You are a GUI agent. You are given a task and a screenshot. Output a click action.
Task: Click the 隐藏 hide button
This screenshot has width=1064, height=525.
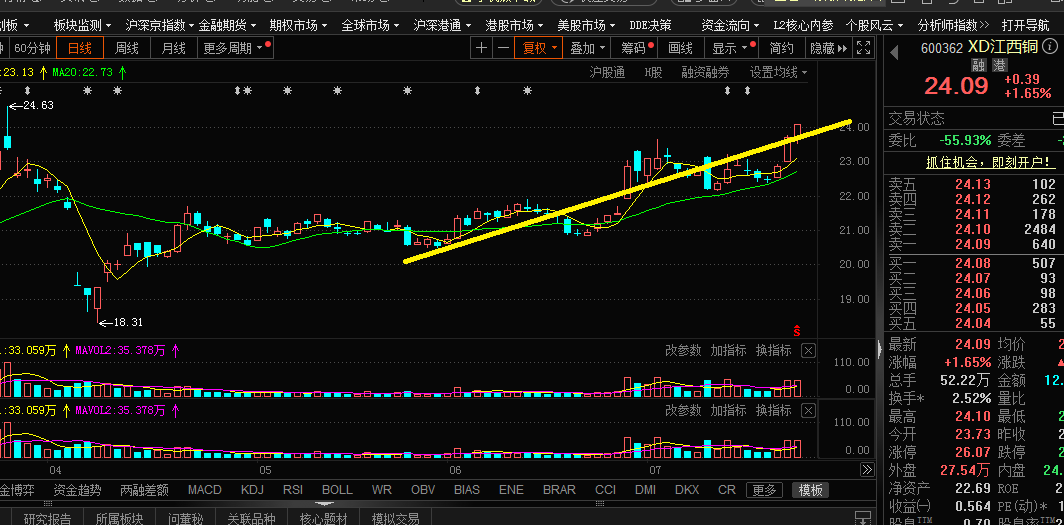[822, 48]
